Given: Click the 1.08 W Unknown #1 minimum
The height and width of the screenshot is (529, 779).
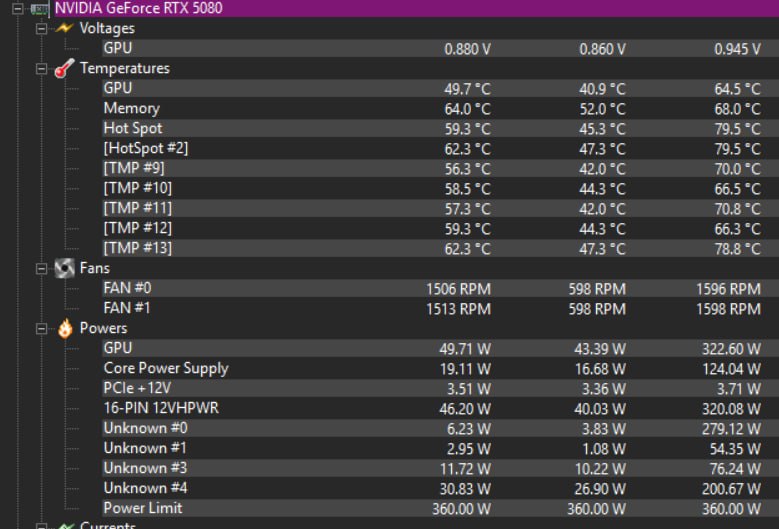Looking at the screenshot, I should coord(604,449).
